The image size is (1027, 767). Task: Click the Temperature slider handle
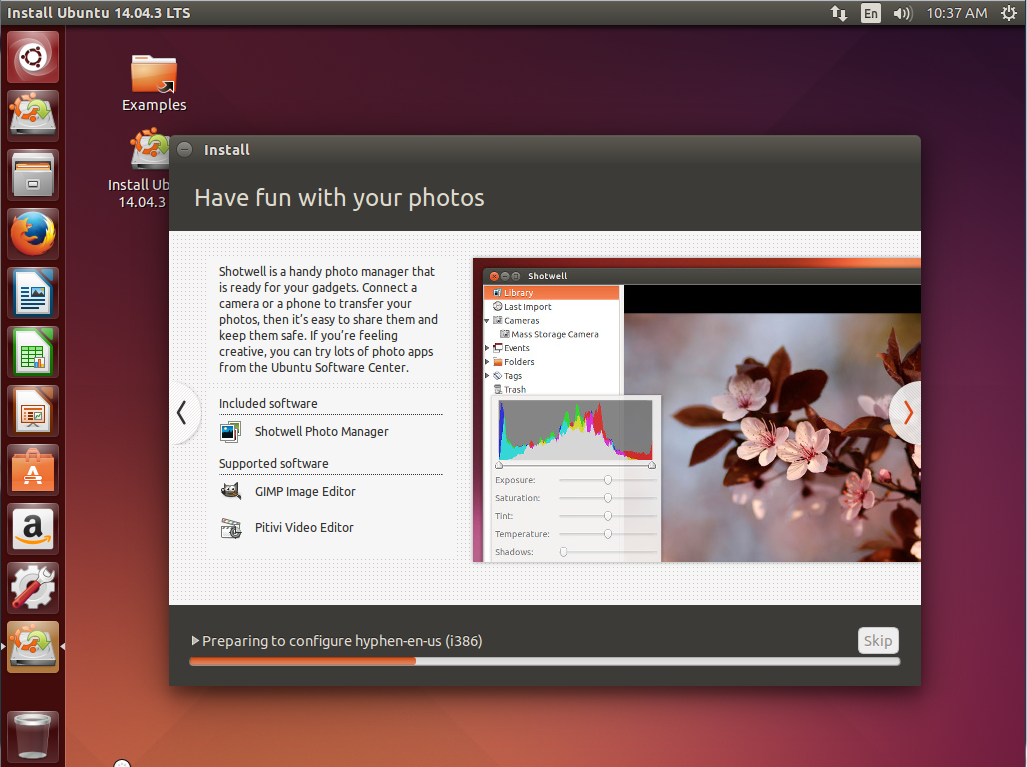point(608,534)
